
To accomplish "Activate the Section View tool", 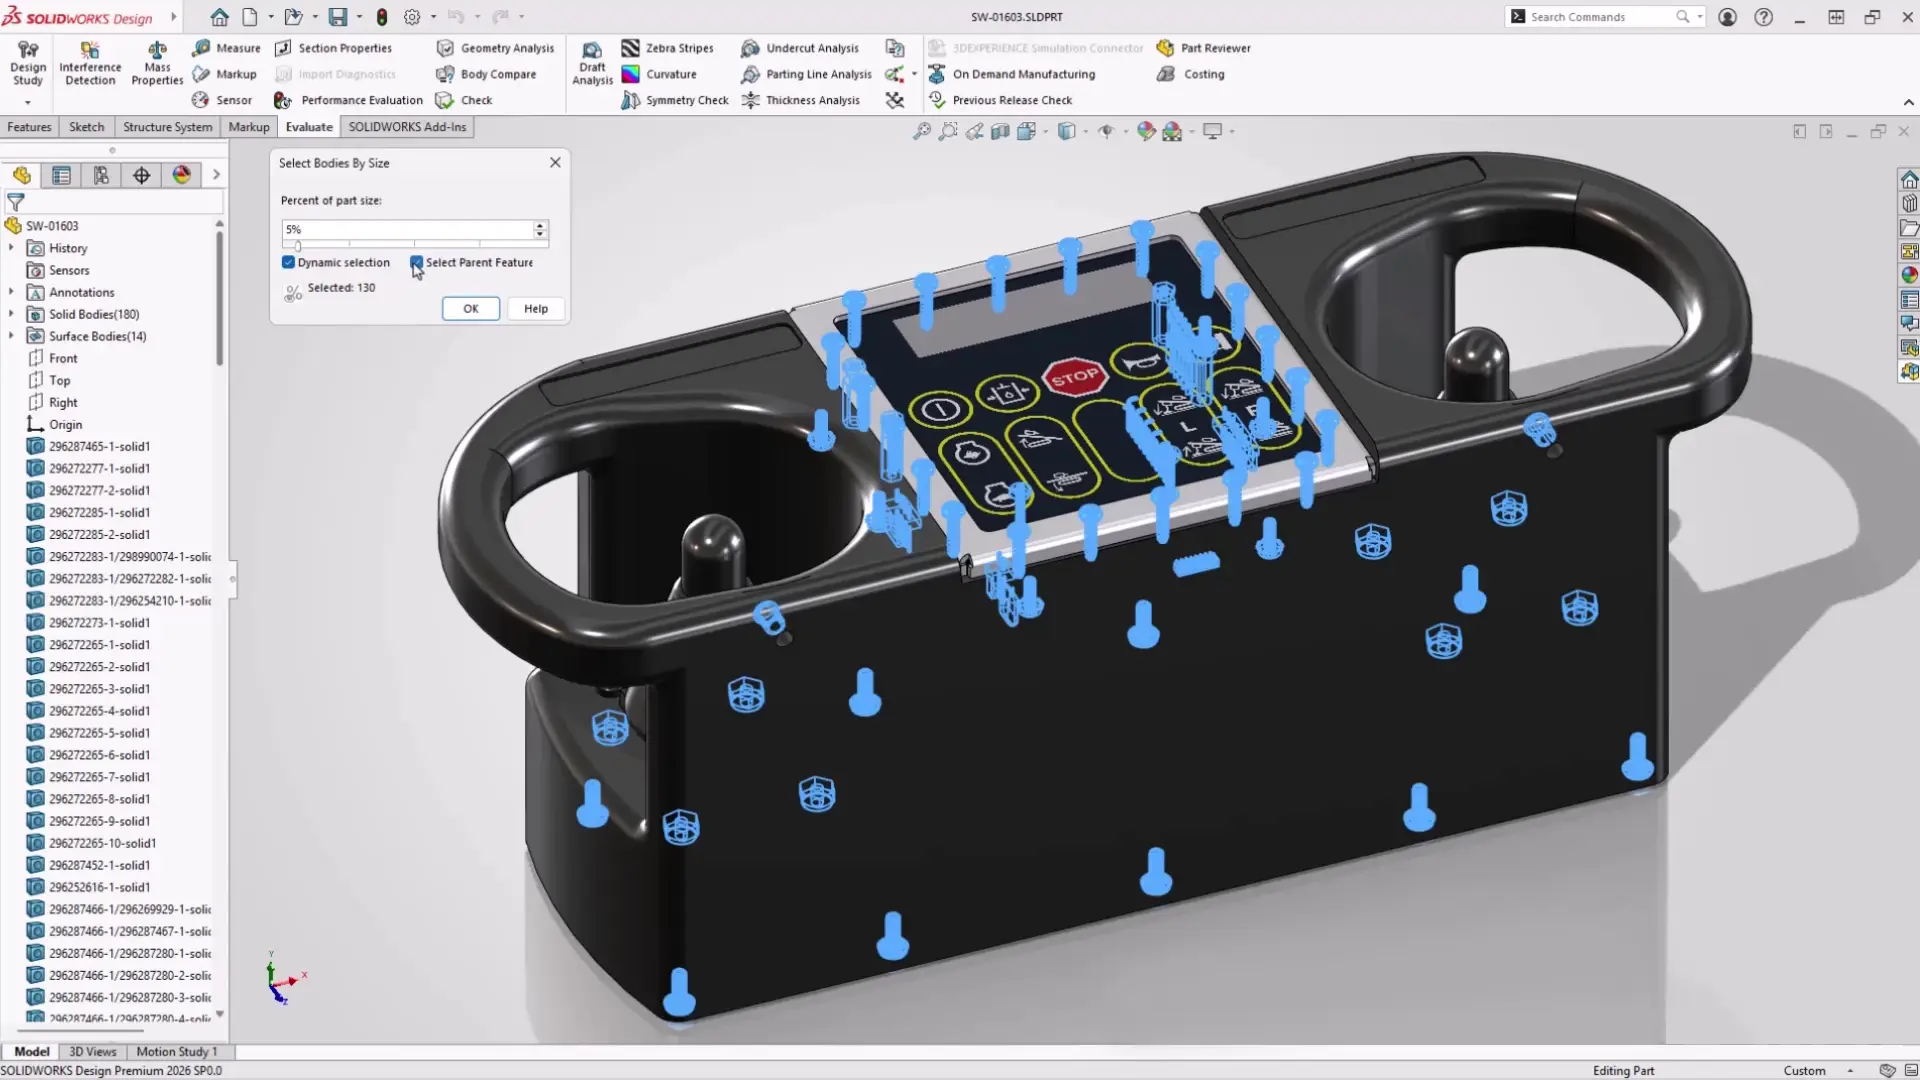I will [x=1000, y=131].
